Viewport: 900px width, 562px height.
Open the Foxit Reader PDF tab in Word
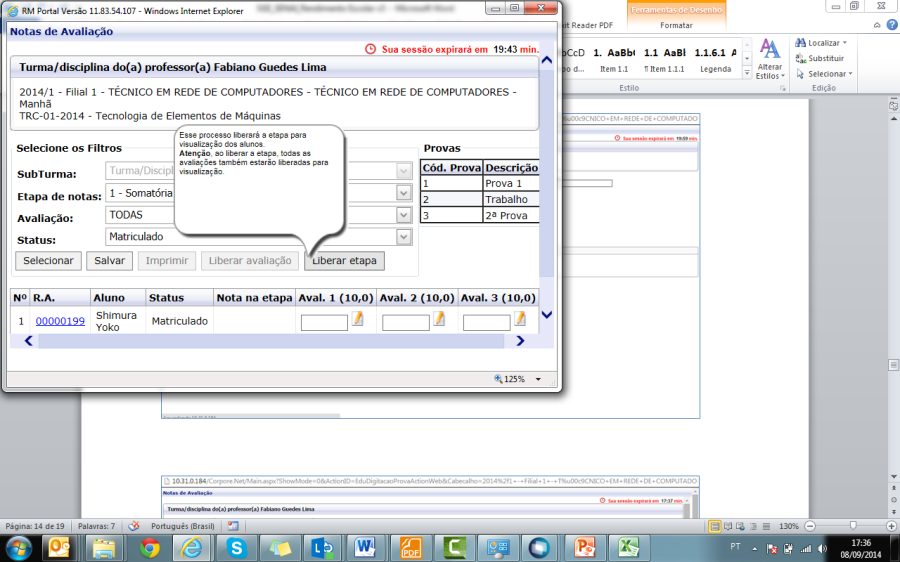coord(587,25)
